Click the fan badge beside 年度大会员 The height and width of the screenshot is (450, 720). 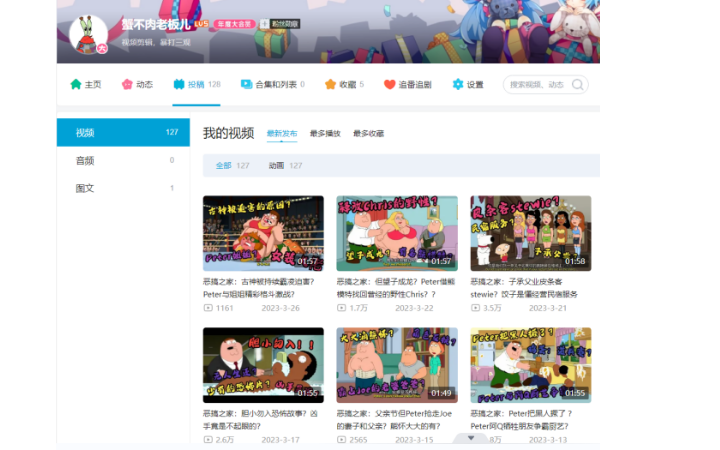[280, 24]
